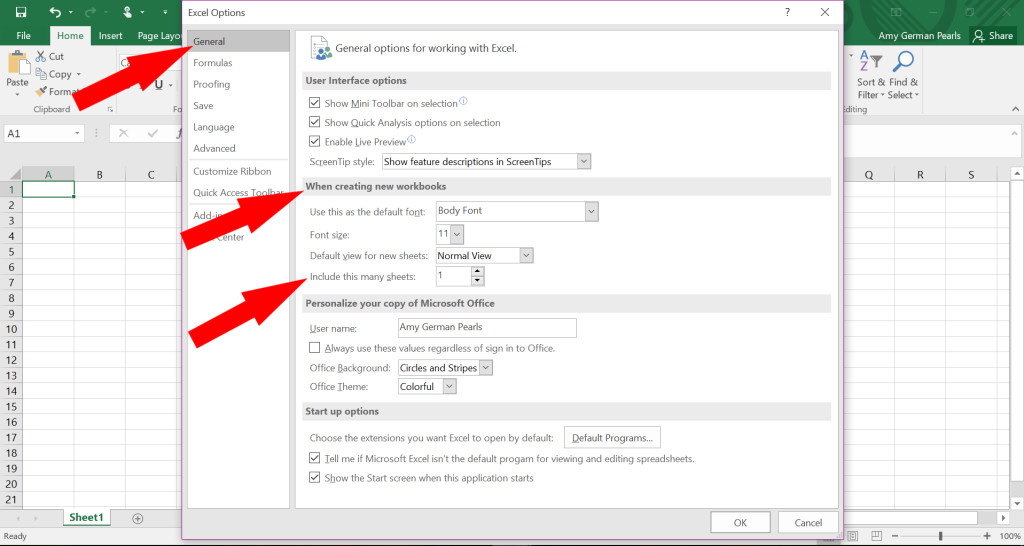Open the Office Background dropdown
Viewport: 1024px width, 546px height.
(486, 368)
